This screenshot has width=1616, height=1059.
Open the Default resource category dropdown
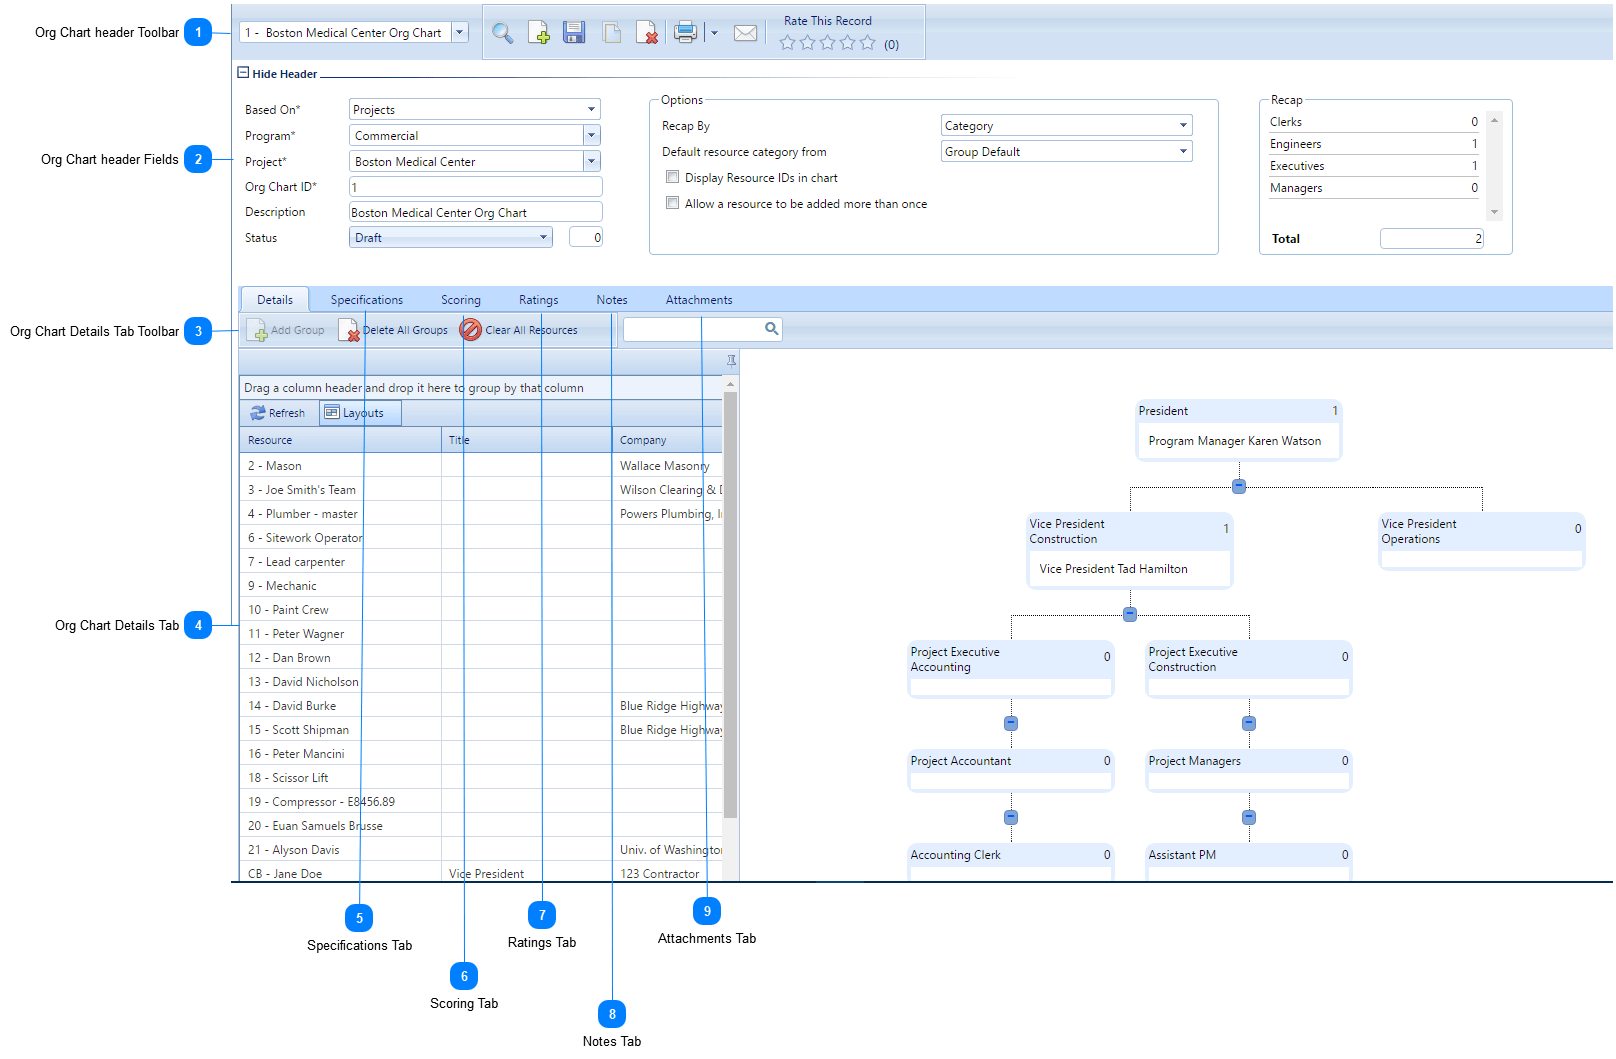(1183, 152)
